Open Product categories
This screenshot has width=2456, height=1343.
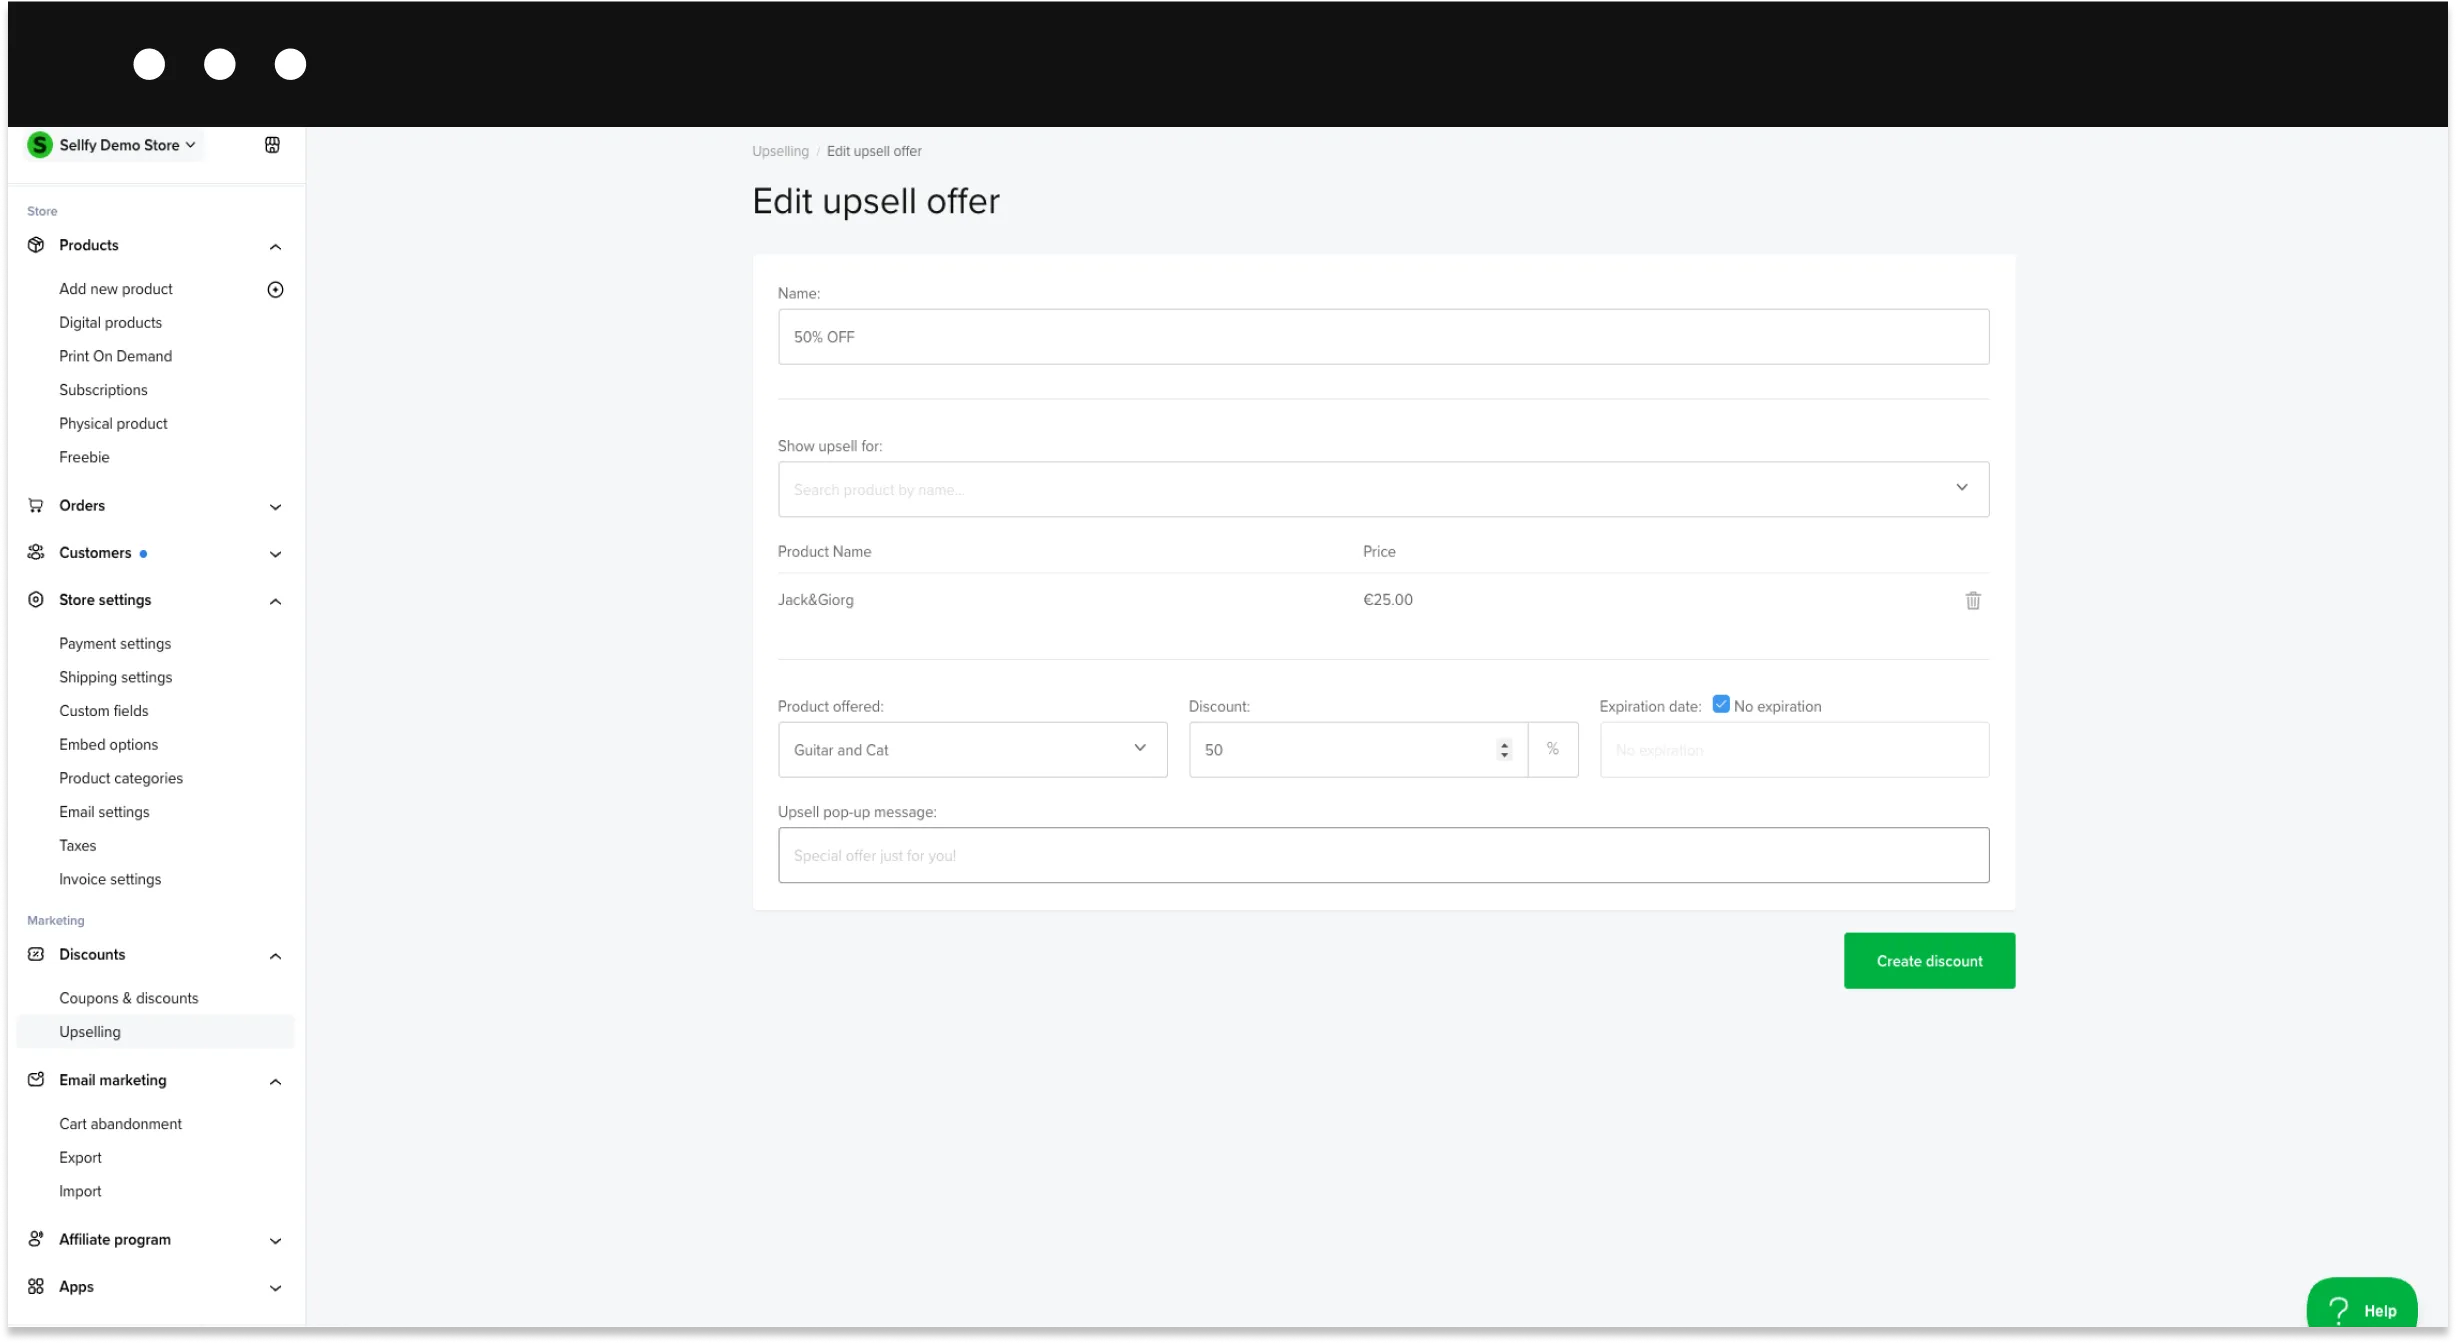click(121, 779)
